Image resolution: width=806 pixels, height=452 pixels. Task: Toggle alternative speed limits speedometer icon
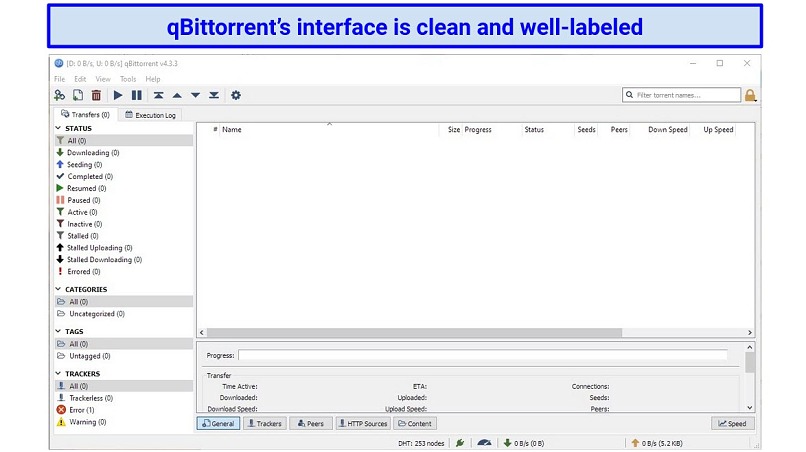pos(484,442)
